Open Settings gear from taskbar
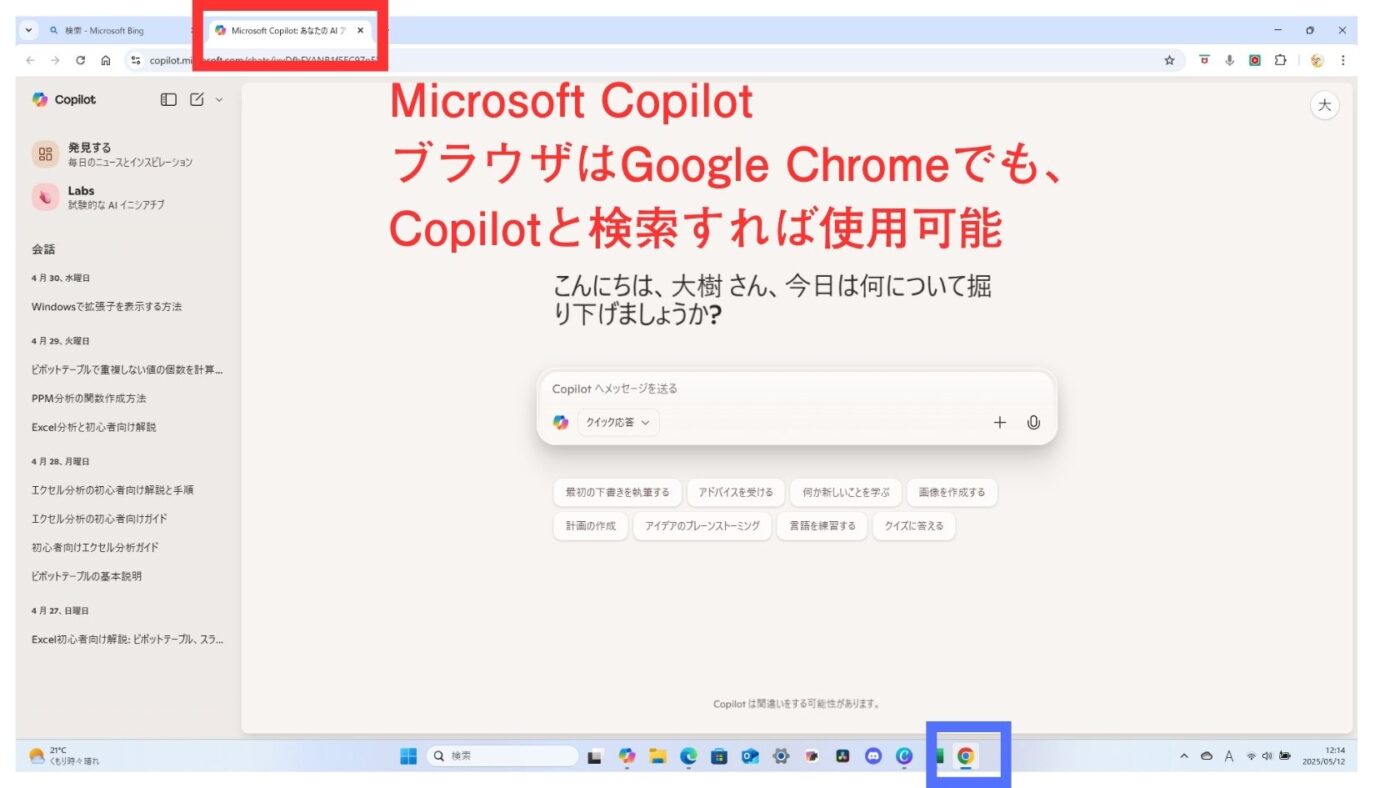Viewport: 1400px width, 788px height. (x=781, y=757)
